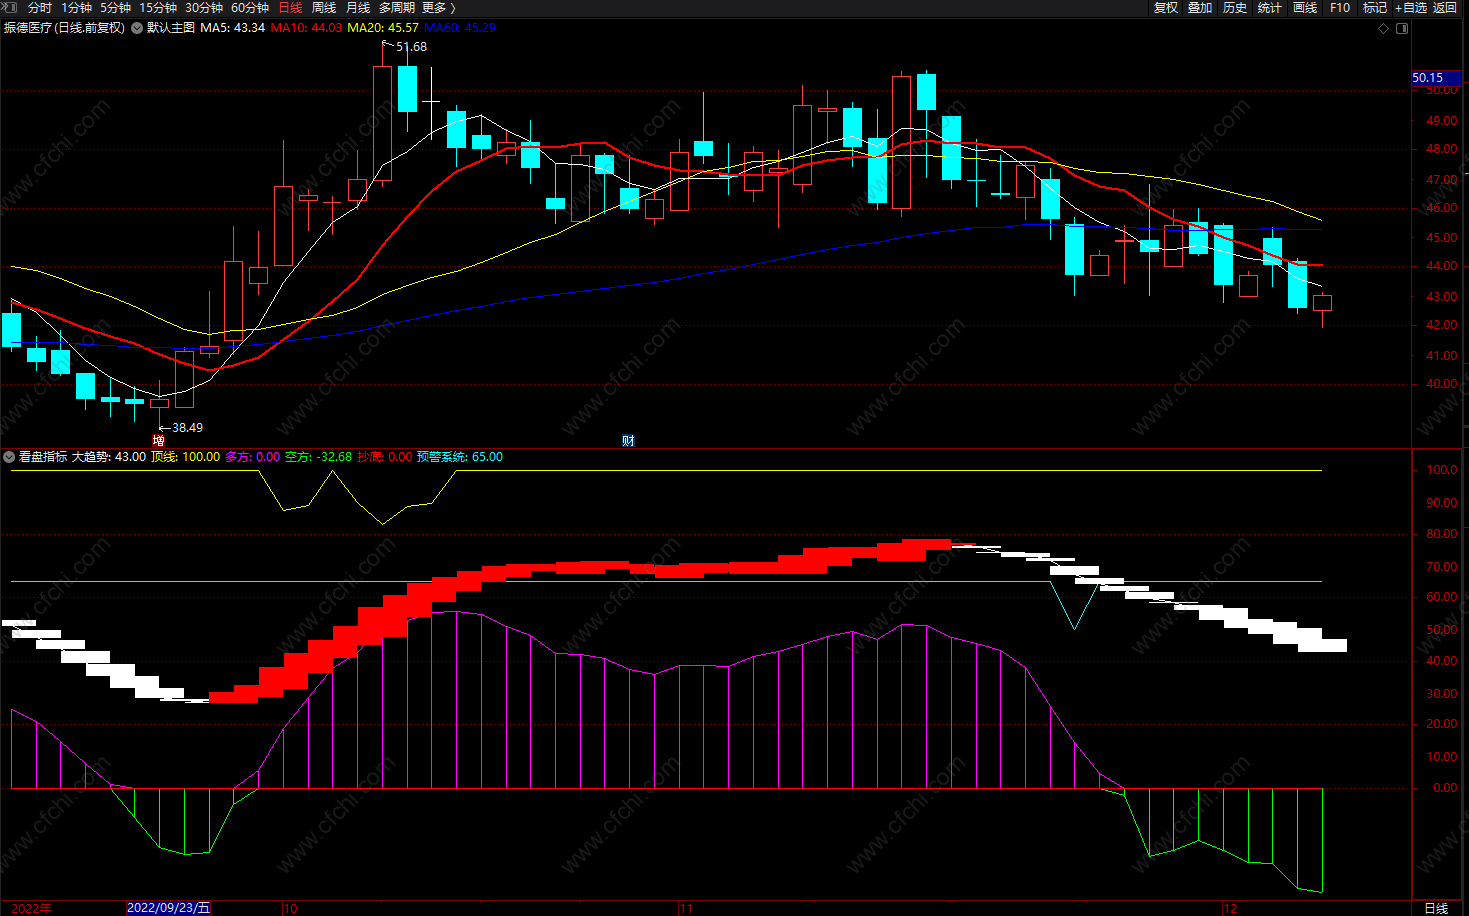This screenshot has width=1469, height=916.
Task: Open F10 company info
Action: click(x=1340, y=7)
